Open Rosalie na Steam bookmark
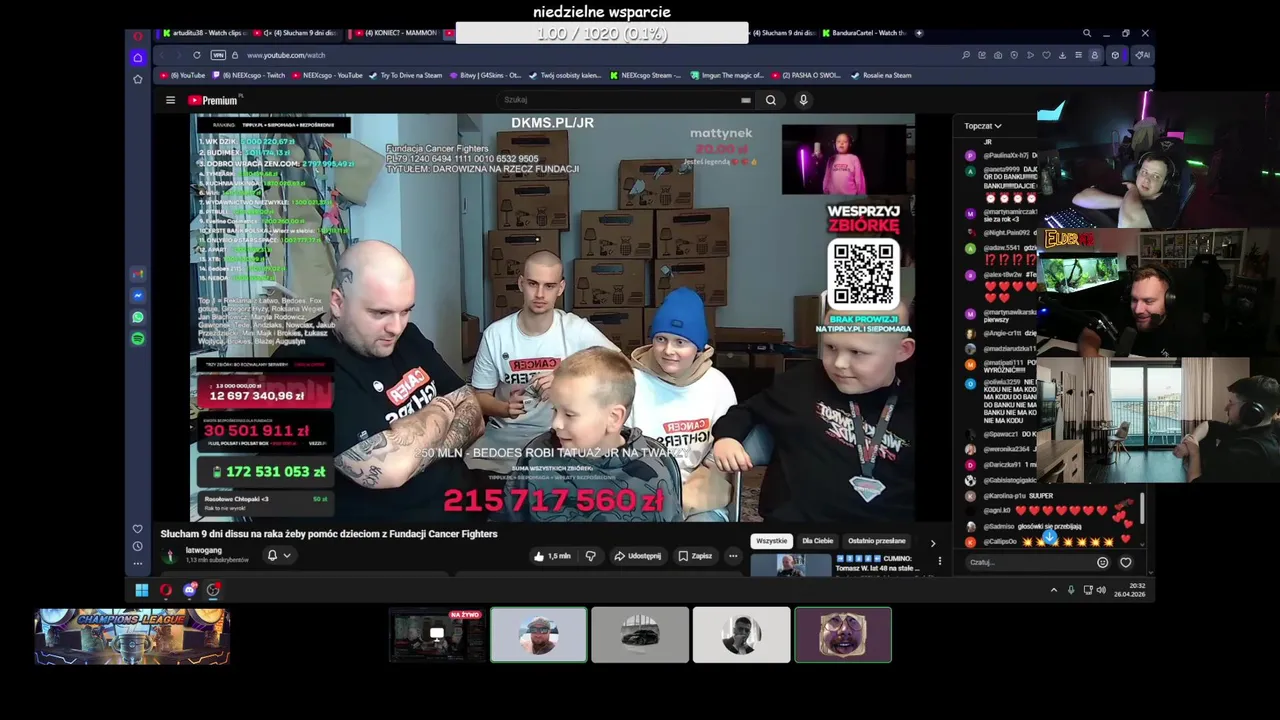Screen dimensions: 1280x720 pyautogui.click(x=881, y=75)
